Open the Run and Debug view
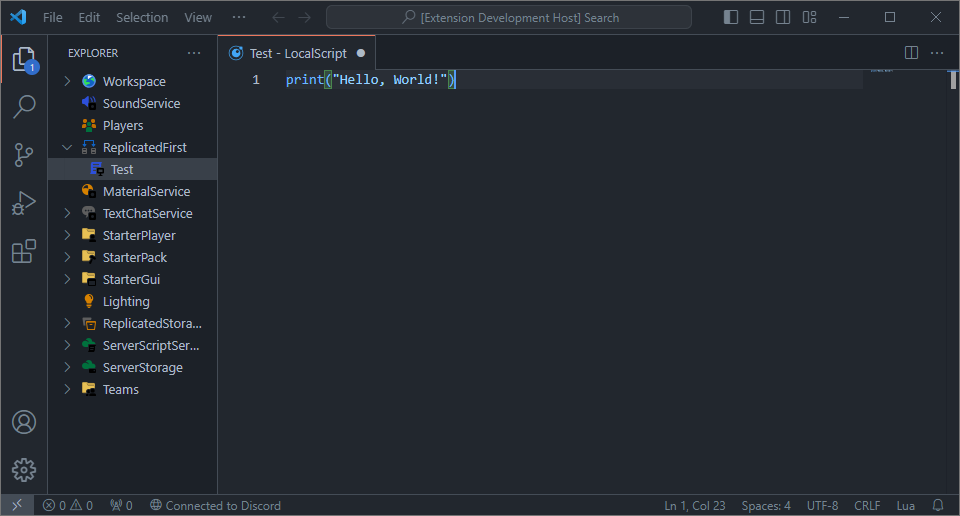Viewport: 960px width, 516px height. tap(24, 203)
